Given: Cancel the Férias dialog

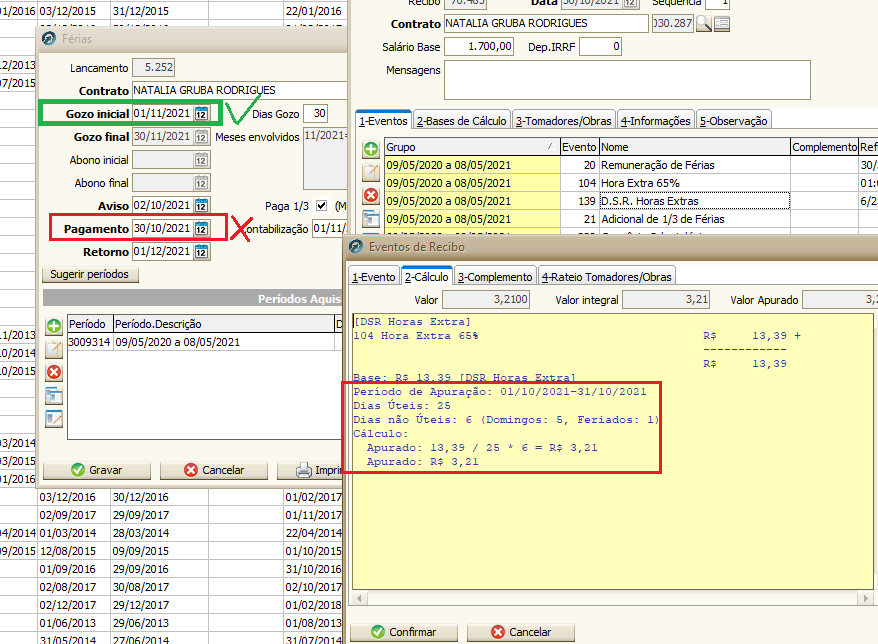Looking at the screenshot, I should (x=214, y=470).
